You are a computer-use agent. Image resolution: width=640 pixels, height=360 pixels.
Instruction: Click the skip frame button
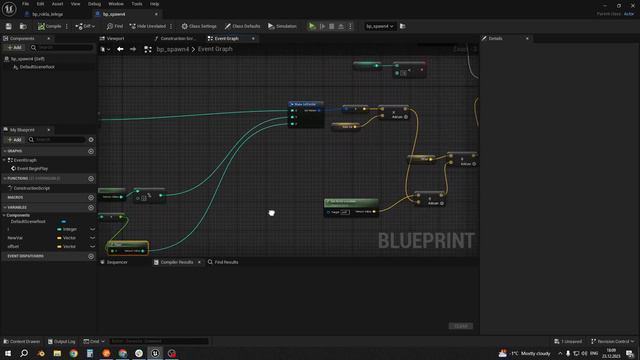click(322, 26)
